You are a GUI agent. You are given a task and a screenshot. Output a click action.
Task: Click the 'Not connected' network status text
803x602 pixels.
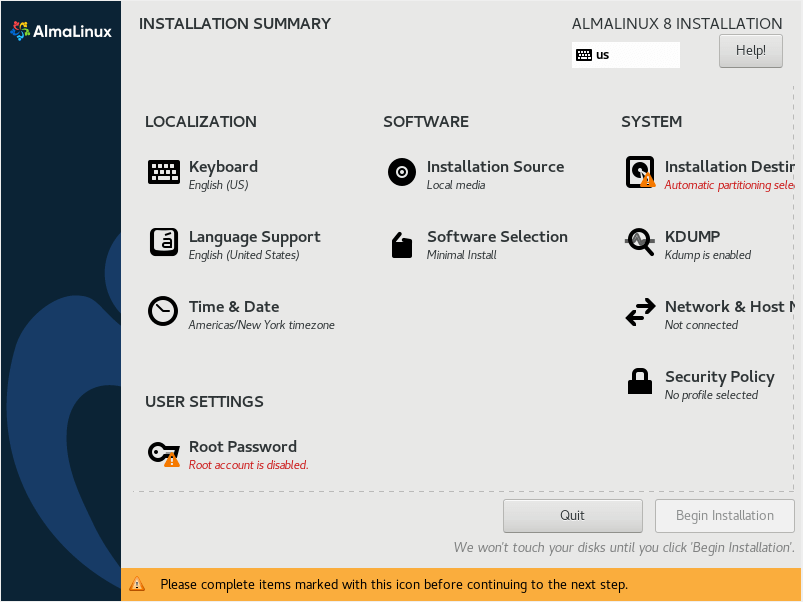pos(701,325)
